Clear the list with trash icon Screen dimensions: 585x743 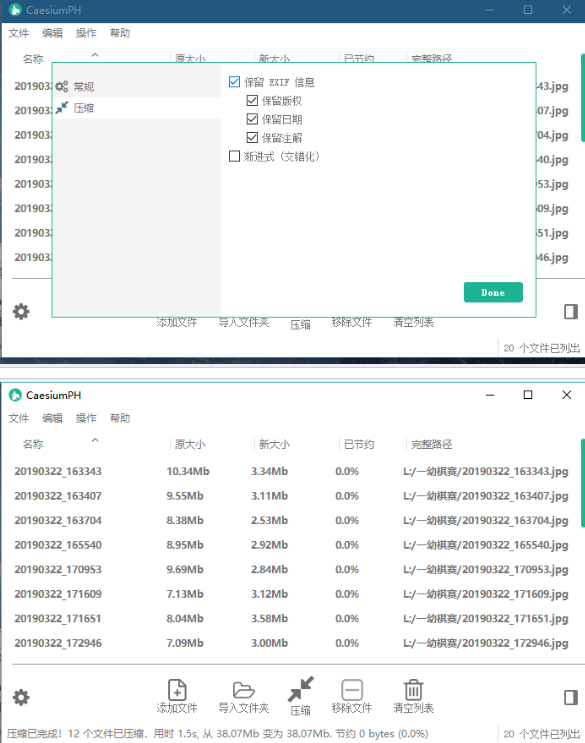[x=413, y=689]
